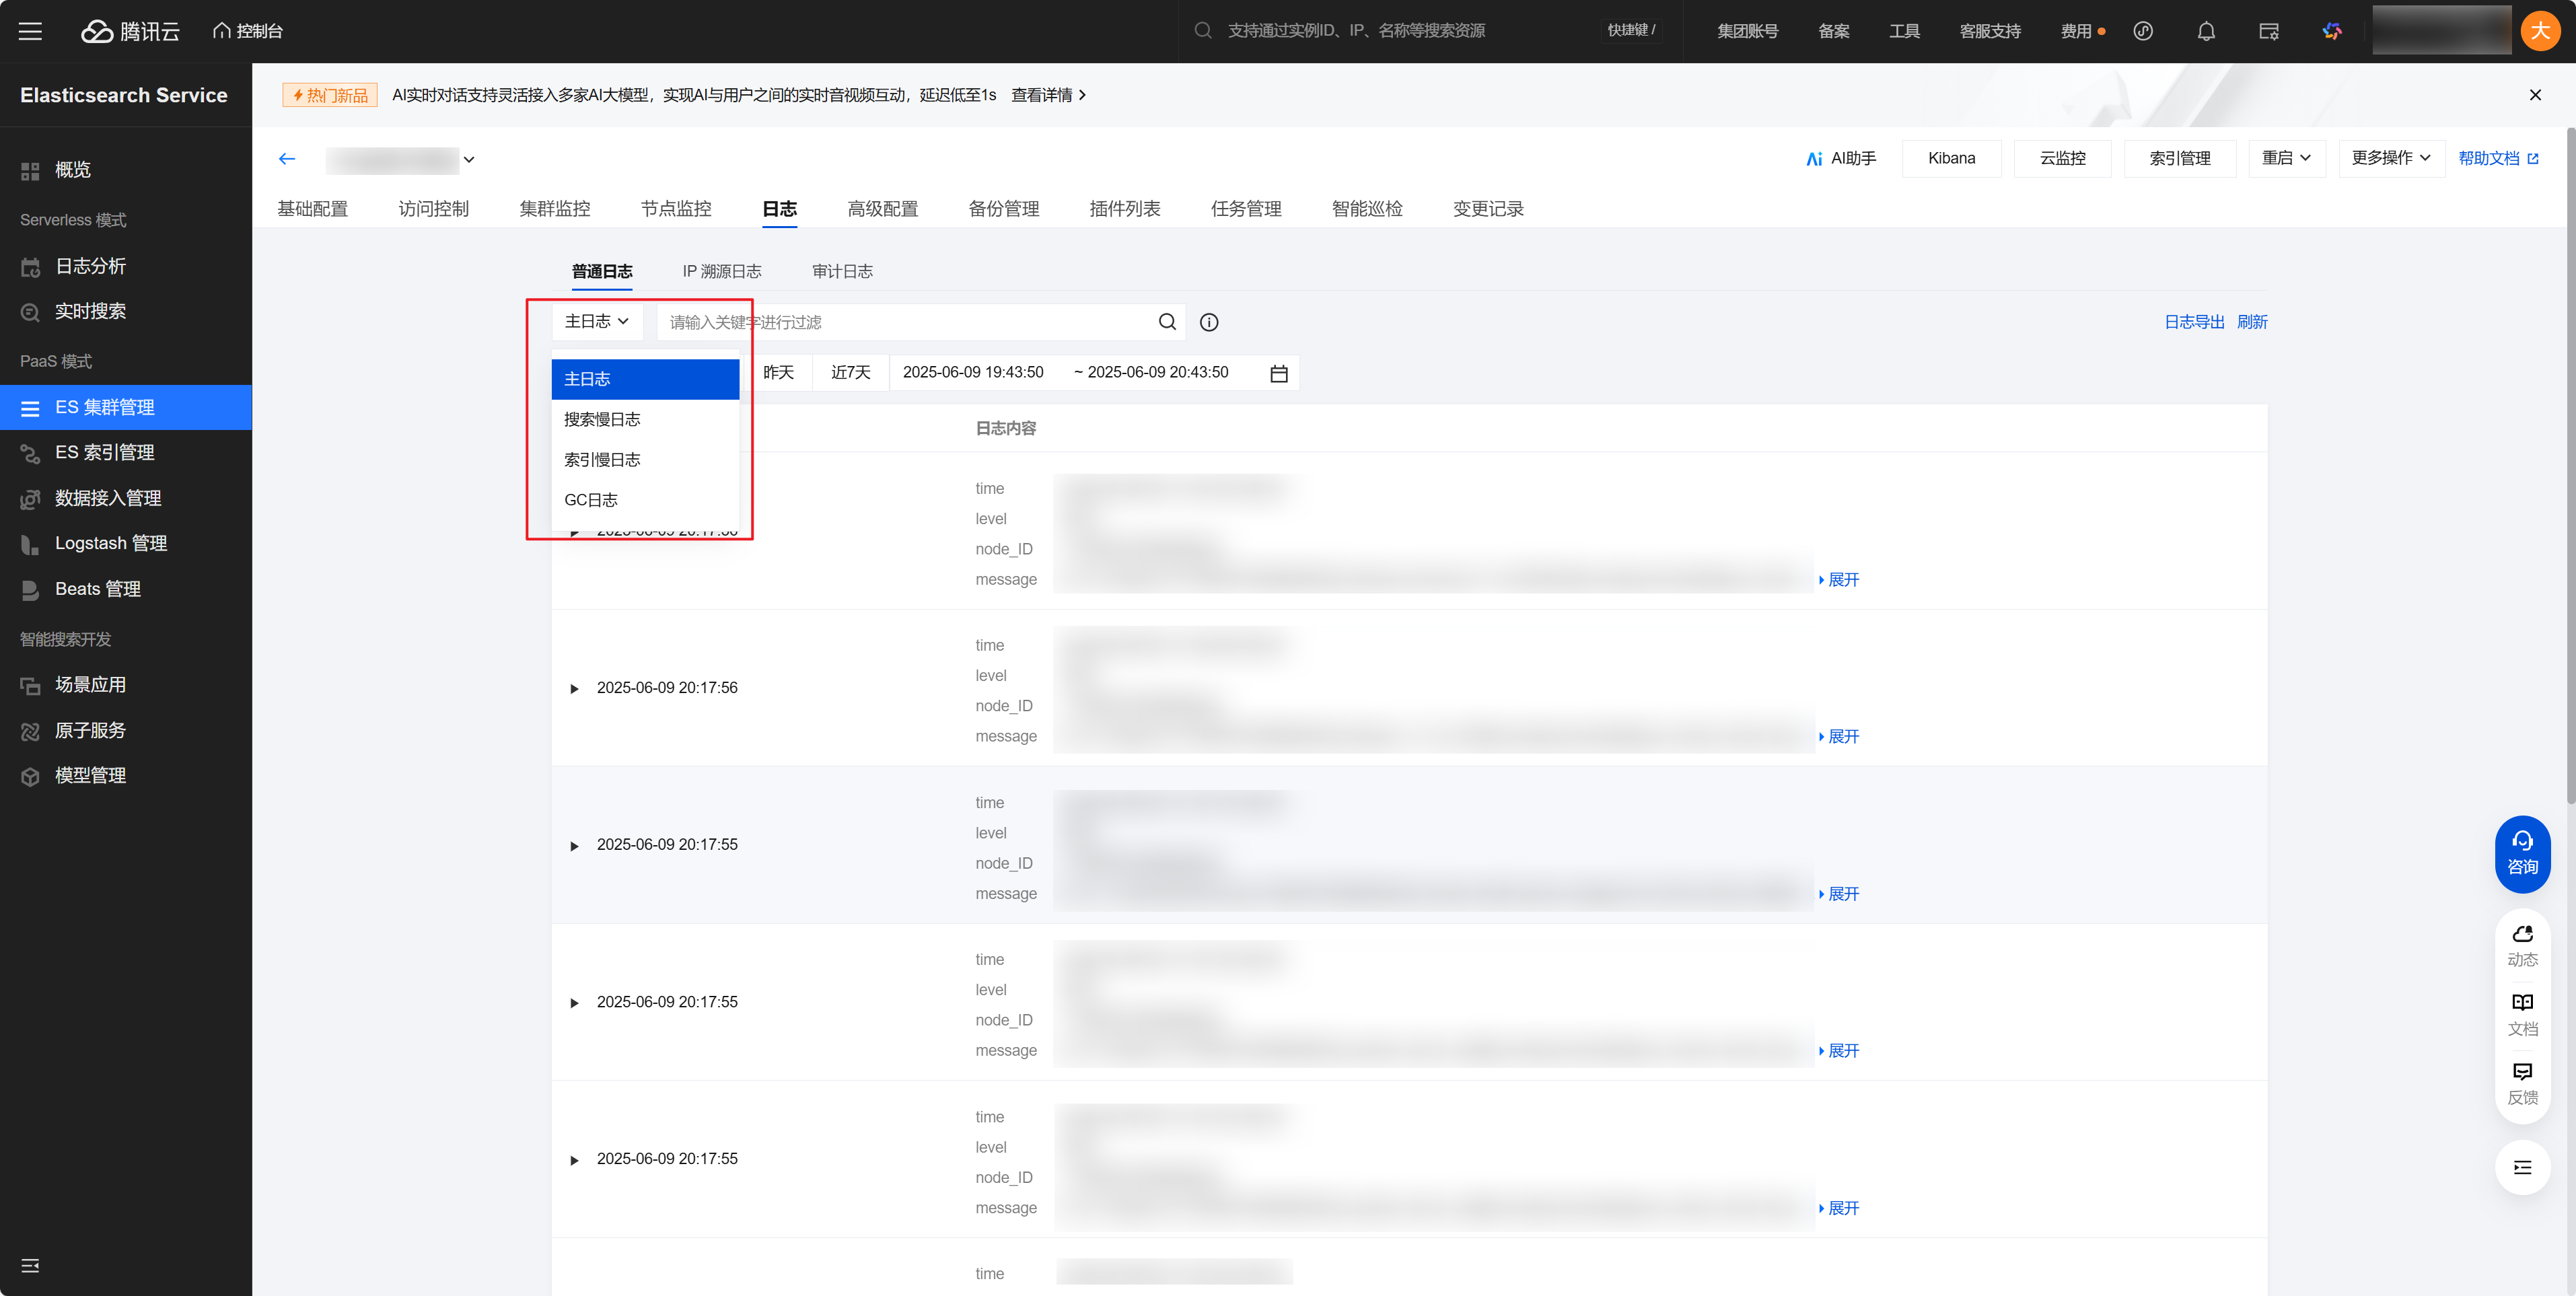Click the 刷新 refresh link
2576x1296 pixels.
[2251, 322]
